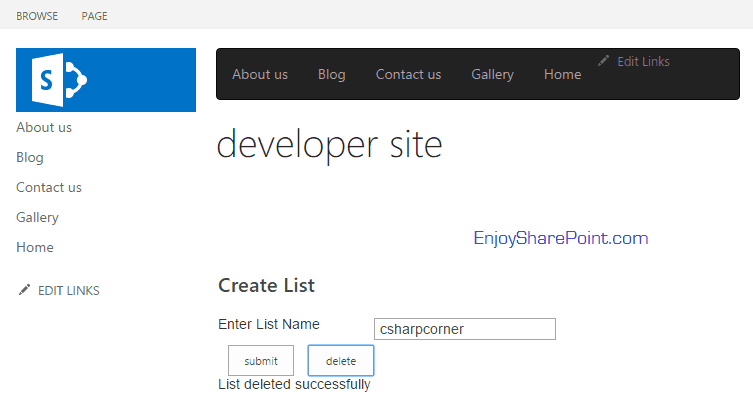753x413 pixels.
Task: Open Gallery from the top navigation bar
Action: point(492,74)
